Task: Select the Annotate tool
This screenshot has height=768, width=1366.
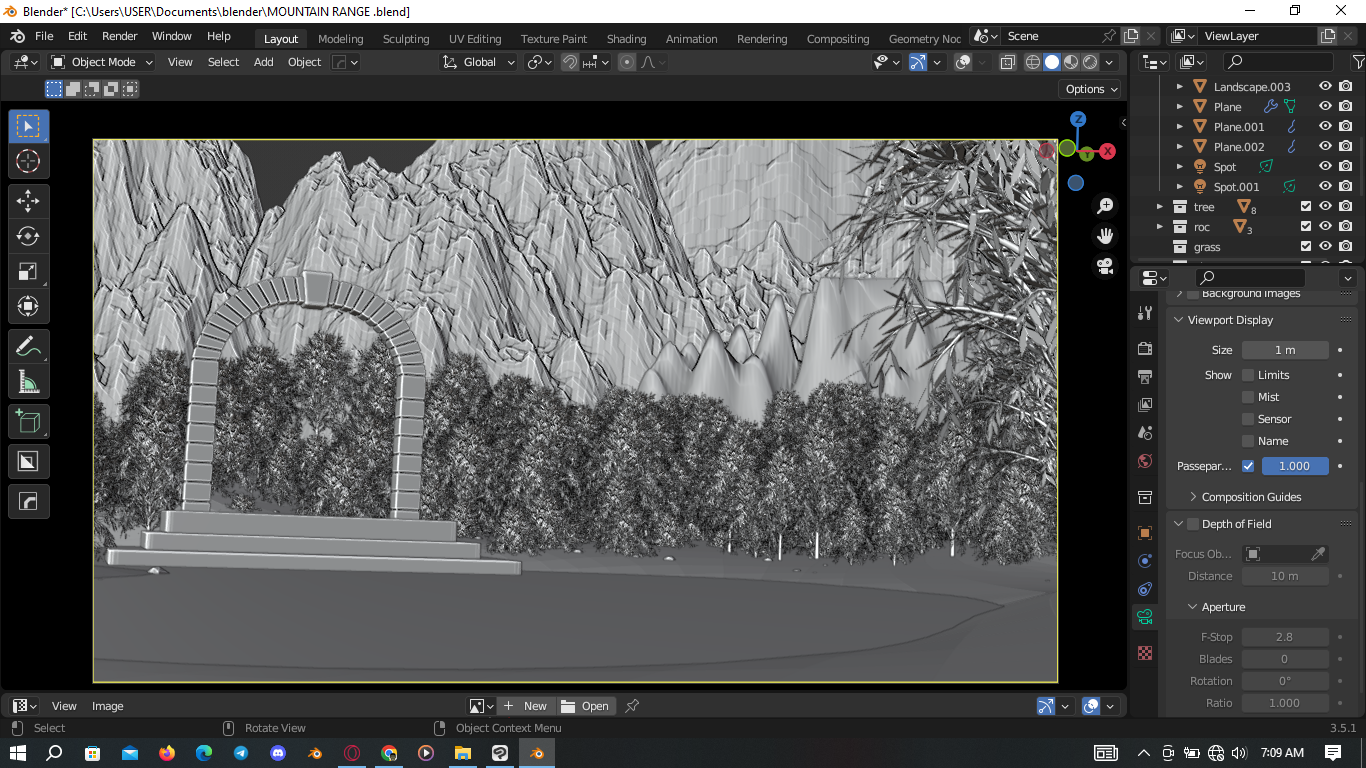Action: click(28, 347)
